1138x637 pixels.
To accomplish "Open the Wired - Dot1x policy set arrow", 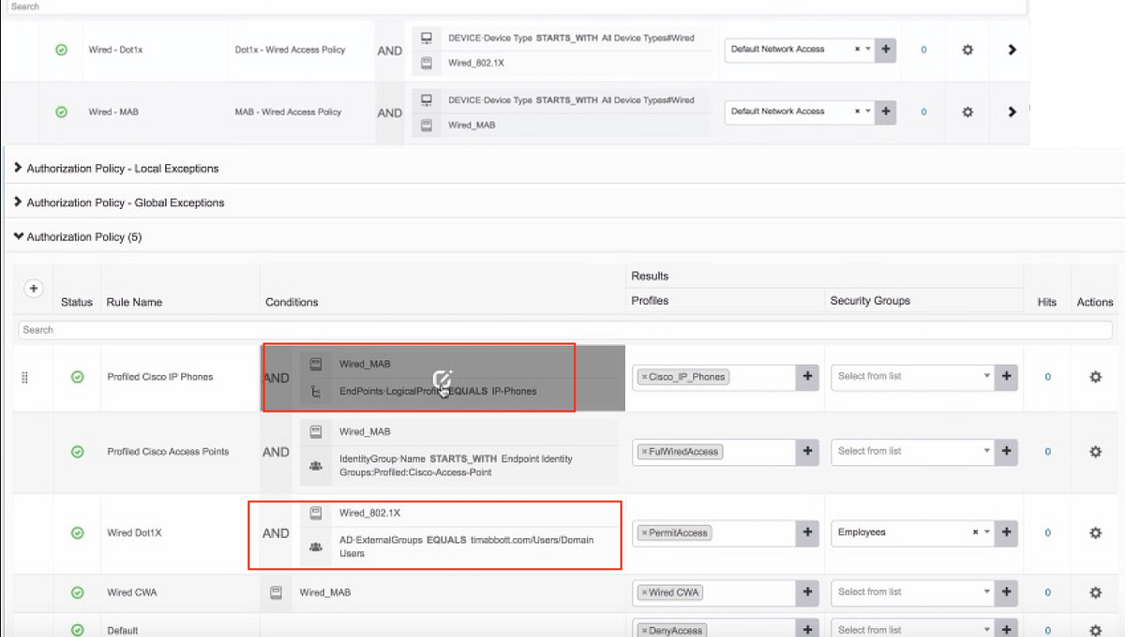I will point(1012,50).
